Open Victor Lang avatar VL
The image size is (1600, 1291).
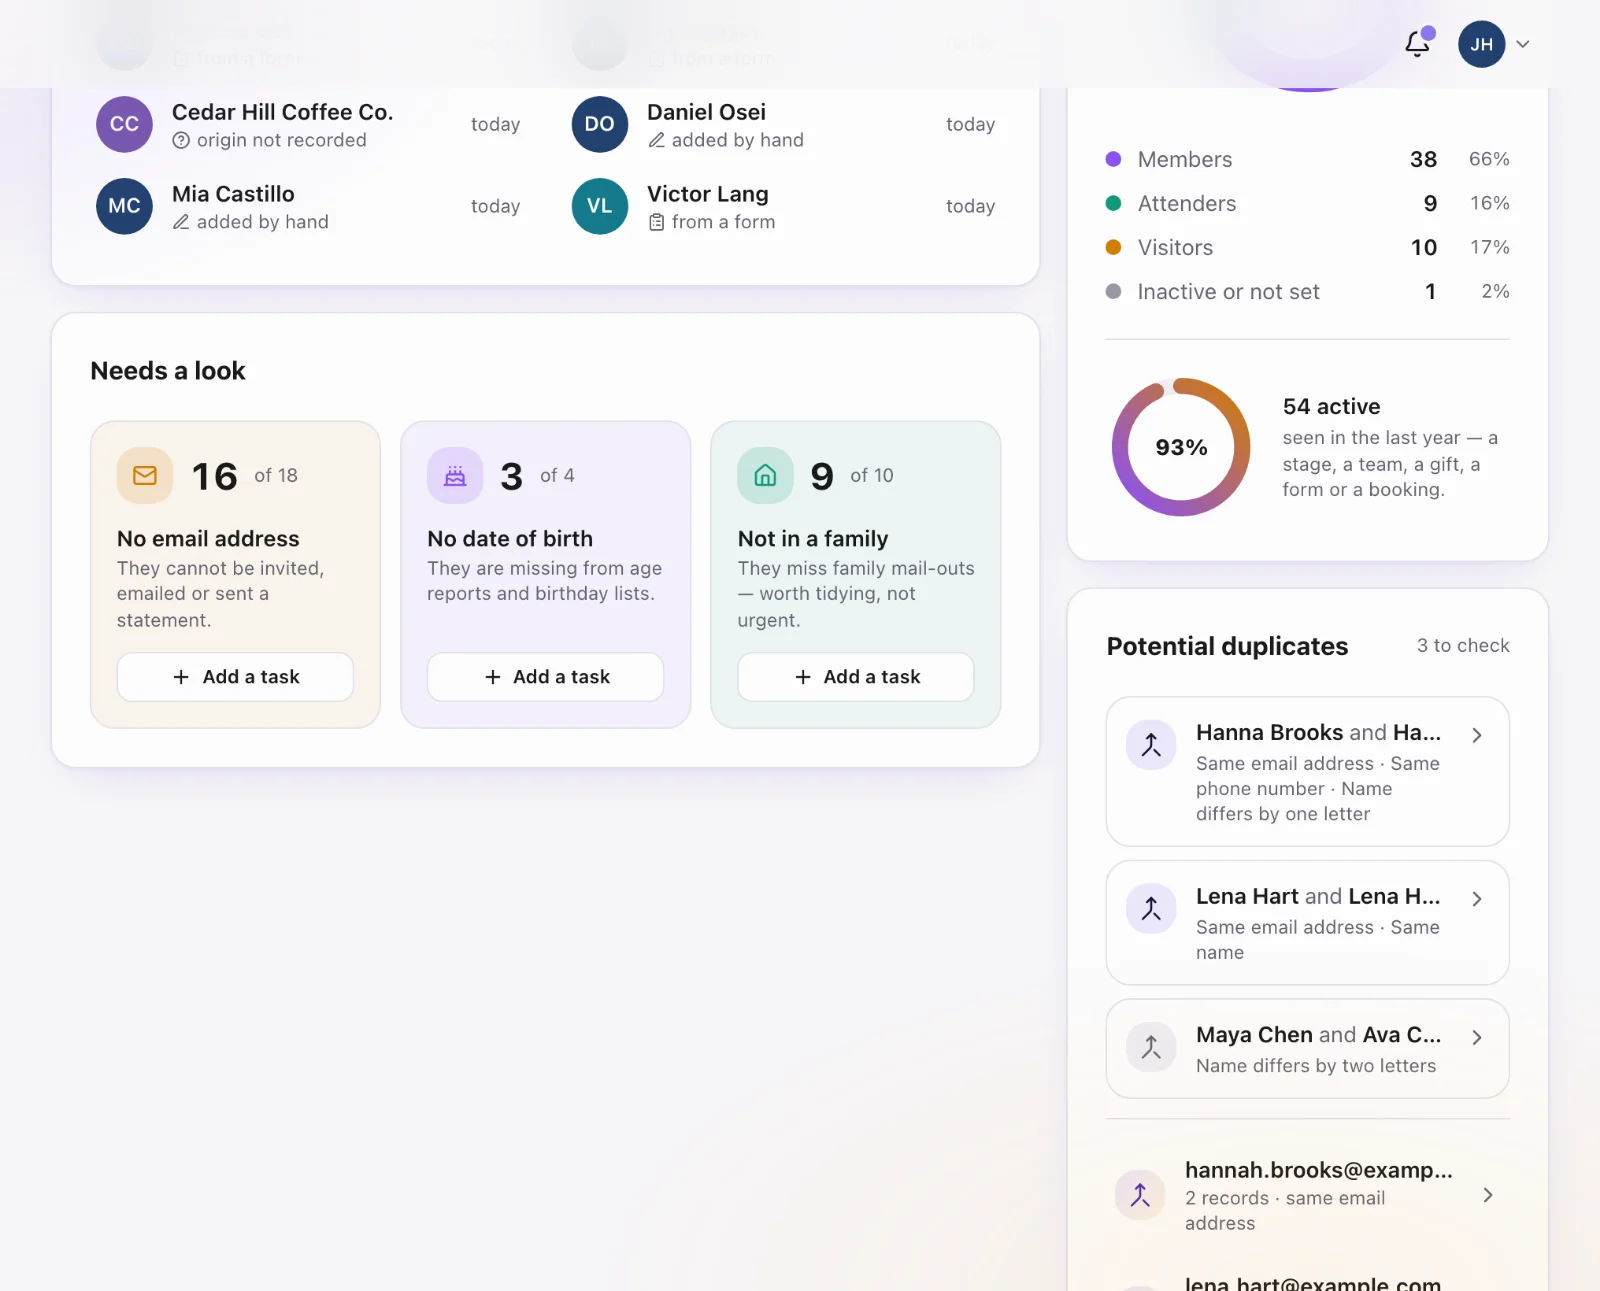pyautogui.click(x=599, y=206)
